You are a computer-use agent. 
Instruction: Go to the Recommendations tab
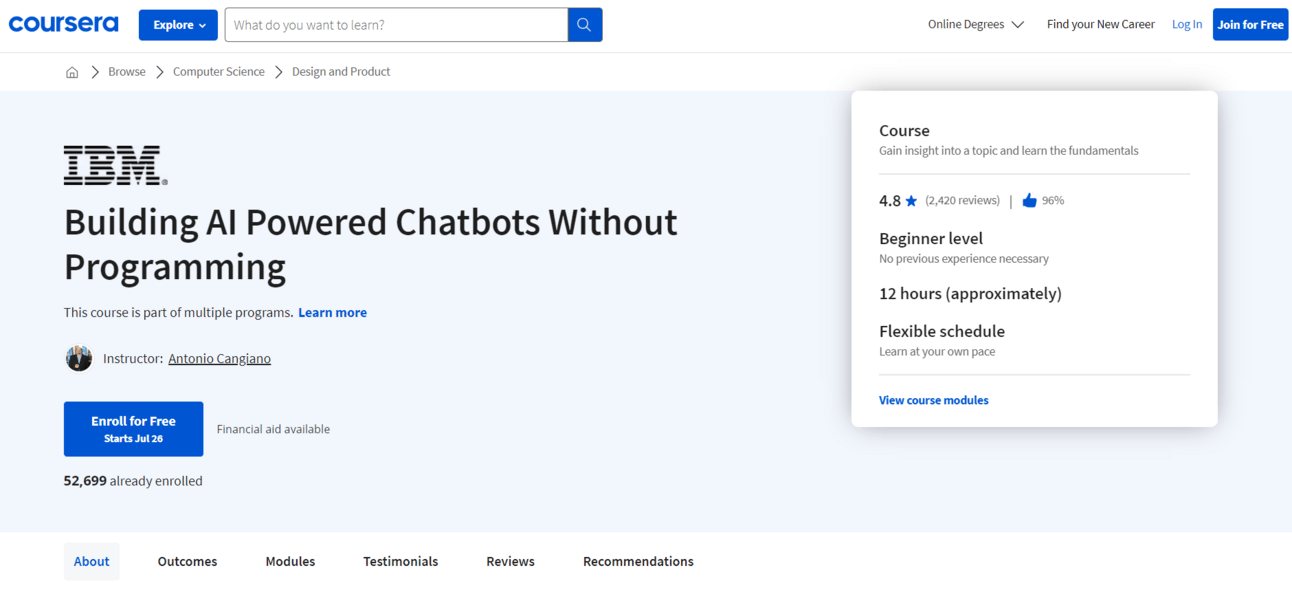(x=638, y=562)
